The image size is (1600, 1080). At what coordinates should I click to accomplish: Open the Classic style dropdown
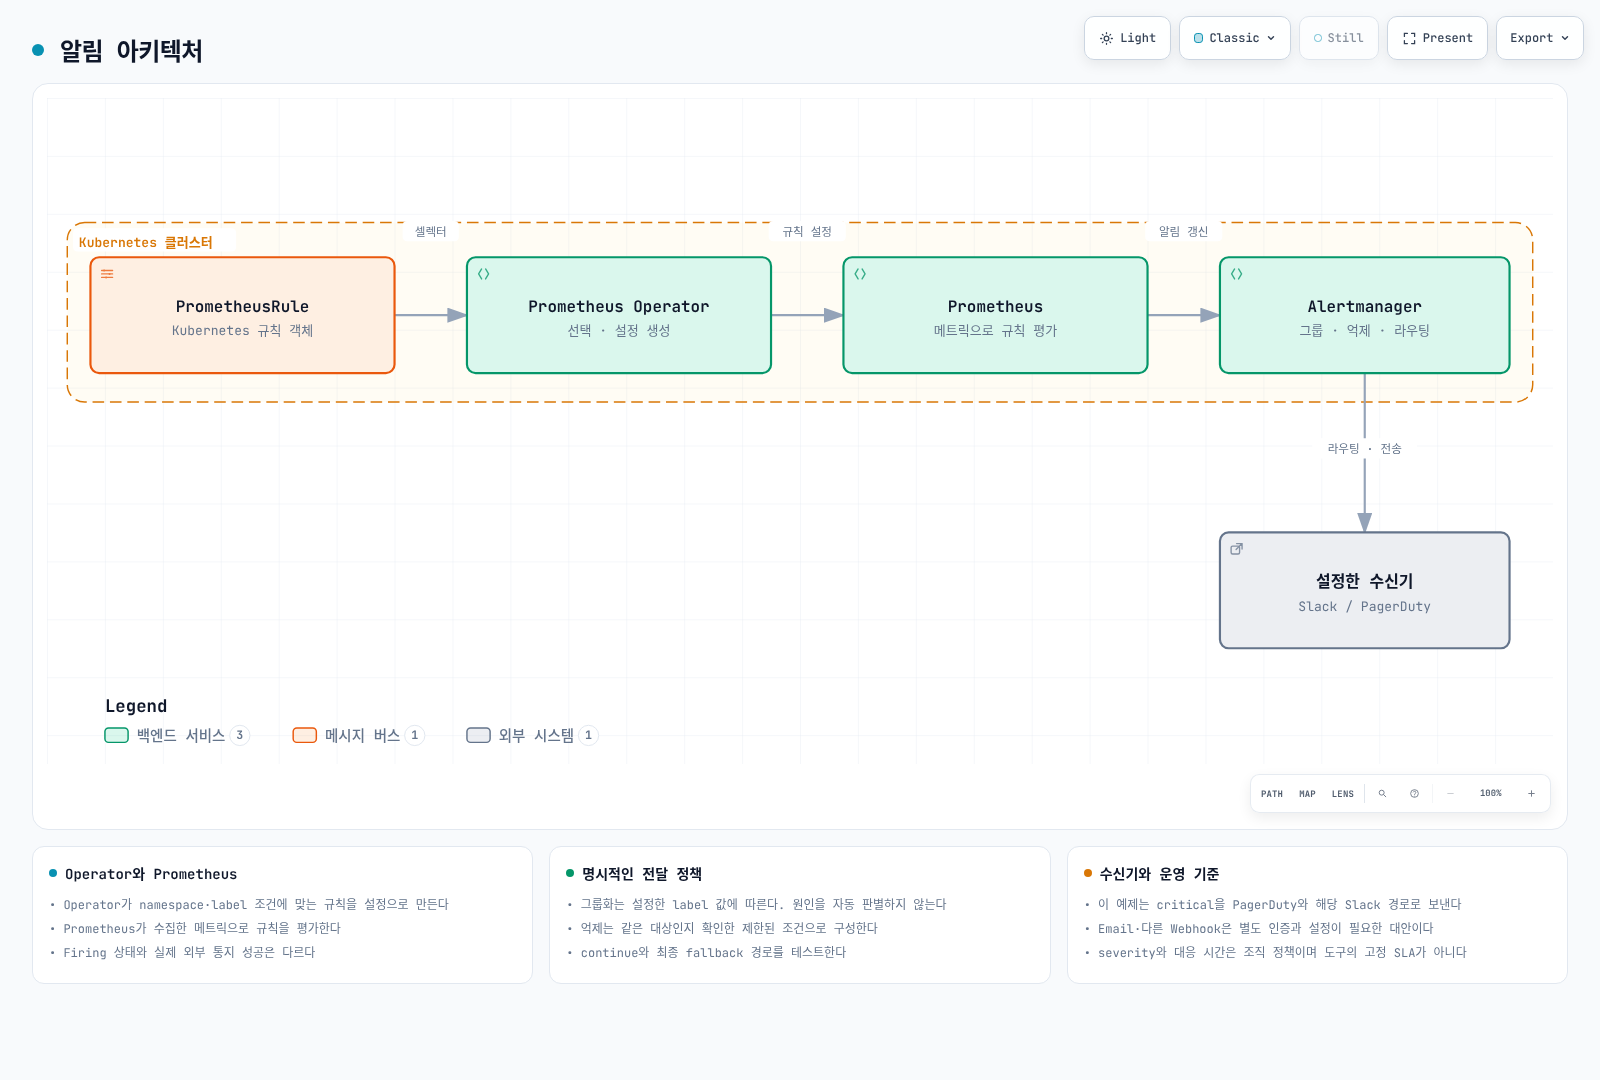point(1235,38)
